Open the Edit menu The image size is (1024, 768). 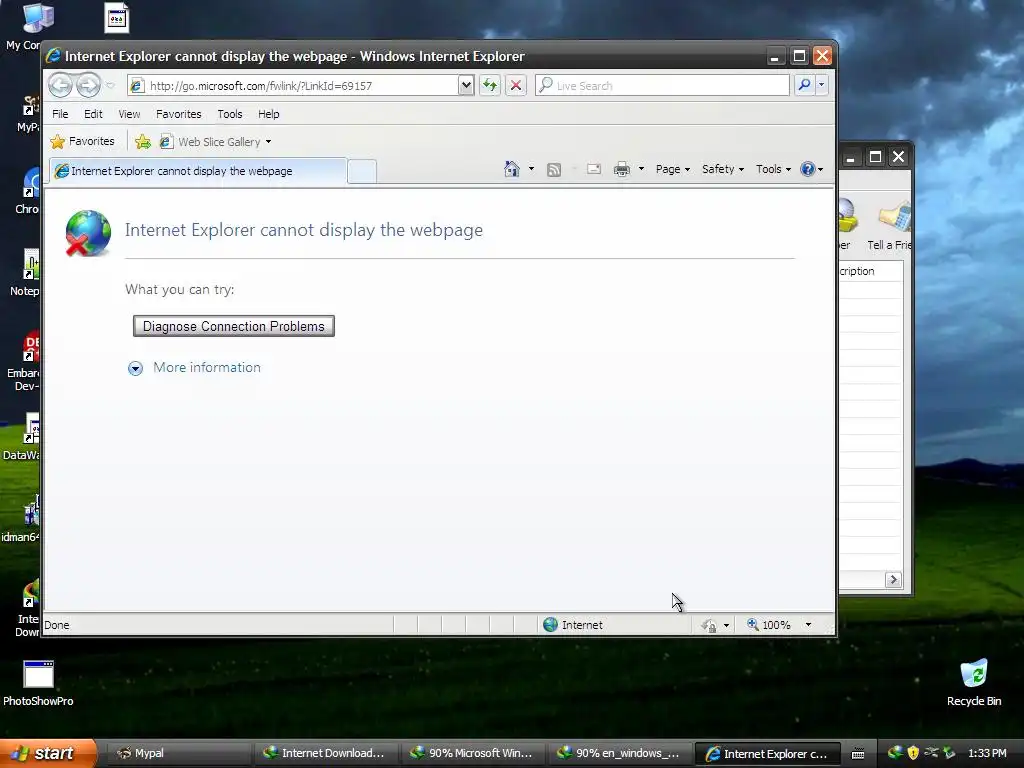93,114
